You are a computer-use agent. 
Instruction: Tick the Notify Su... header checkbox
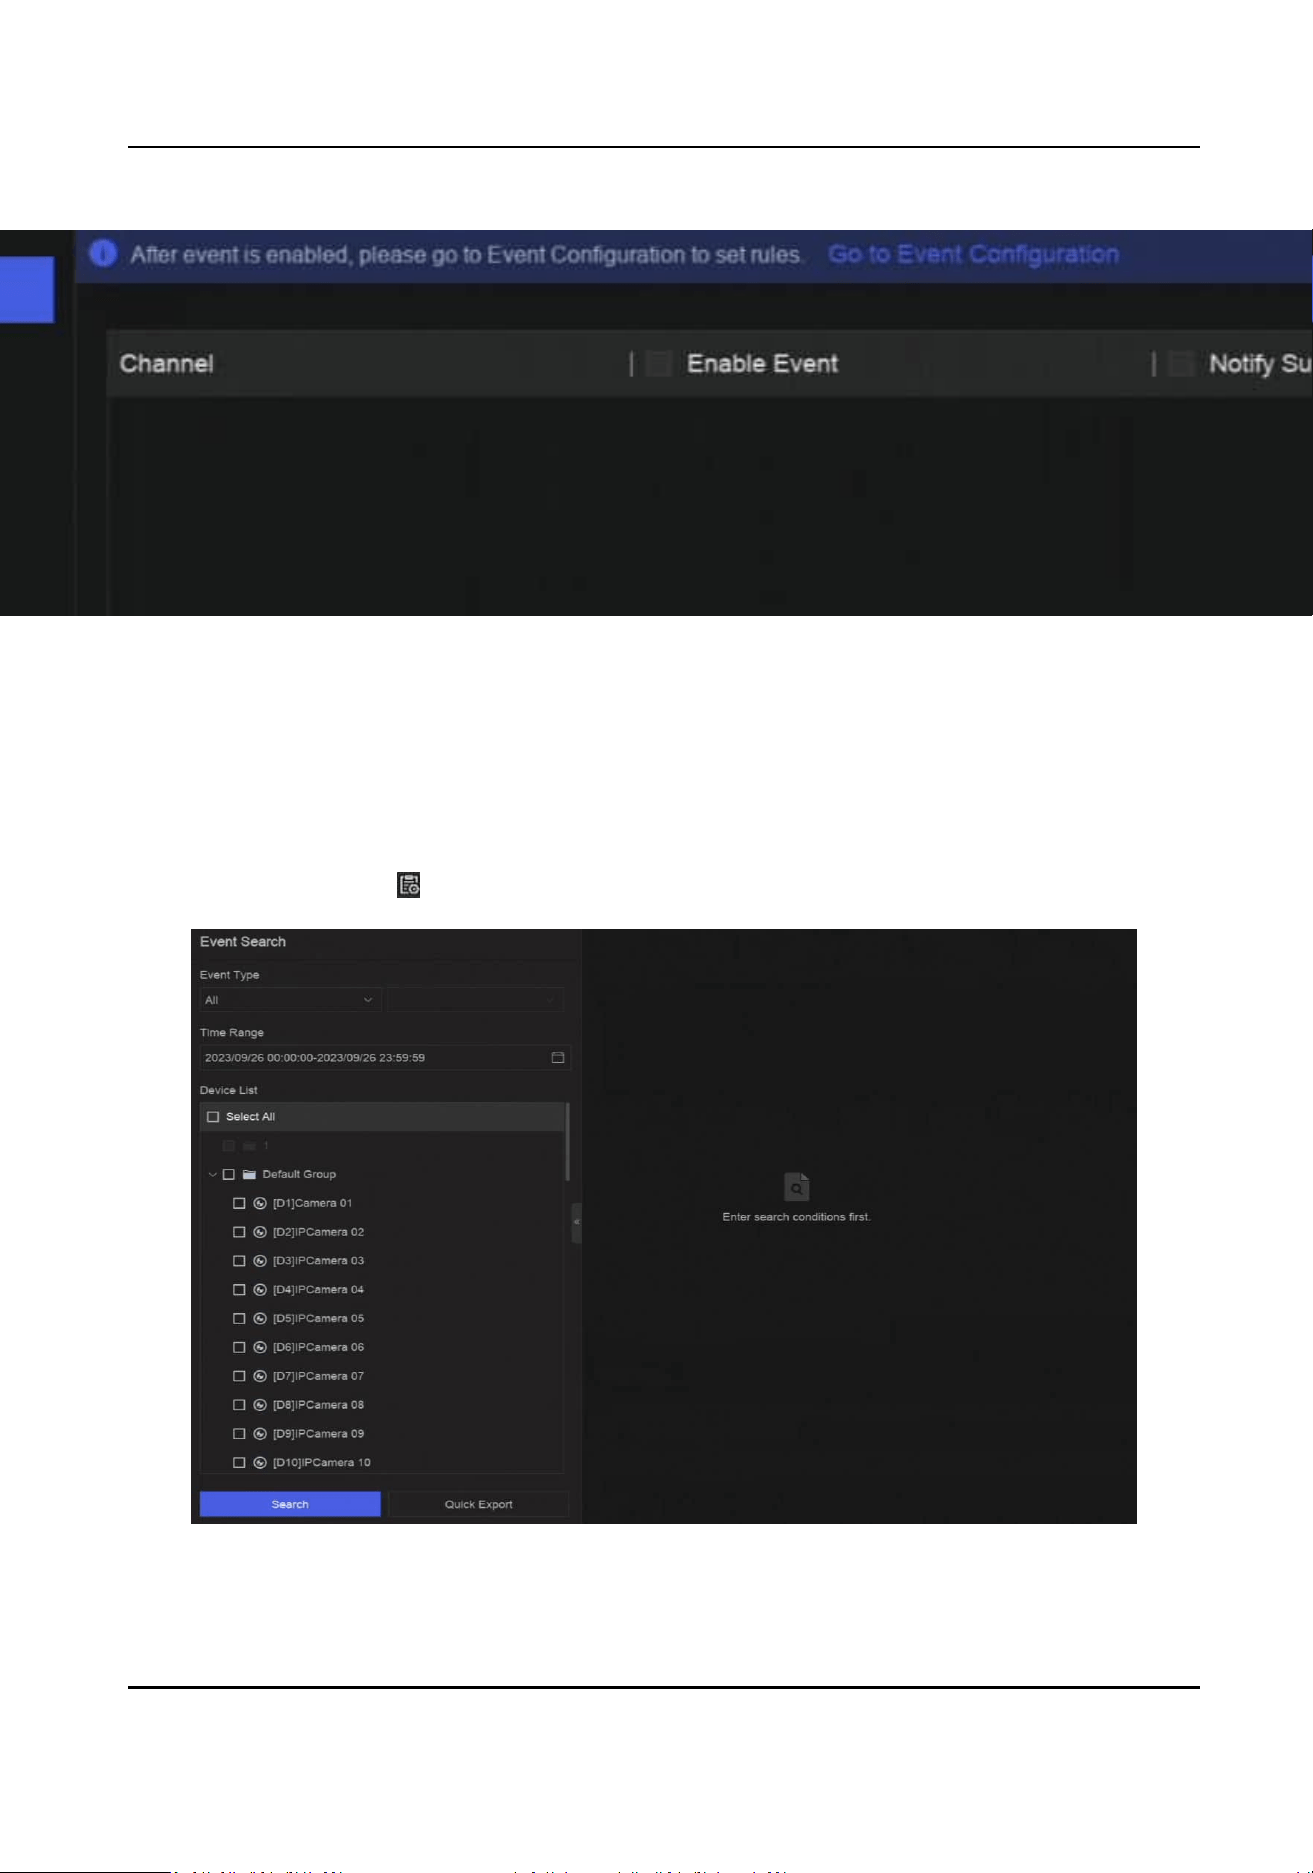(1182, 363)
